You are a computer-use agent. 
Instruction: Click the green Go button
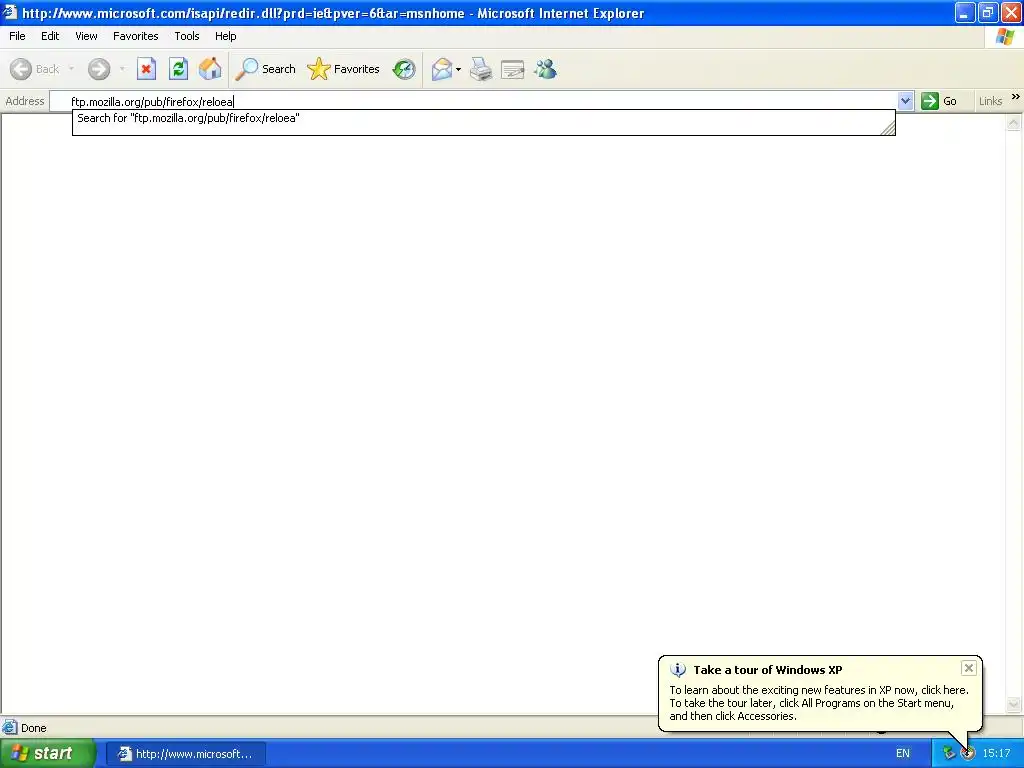click(x=939, y=101)
